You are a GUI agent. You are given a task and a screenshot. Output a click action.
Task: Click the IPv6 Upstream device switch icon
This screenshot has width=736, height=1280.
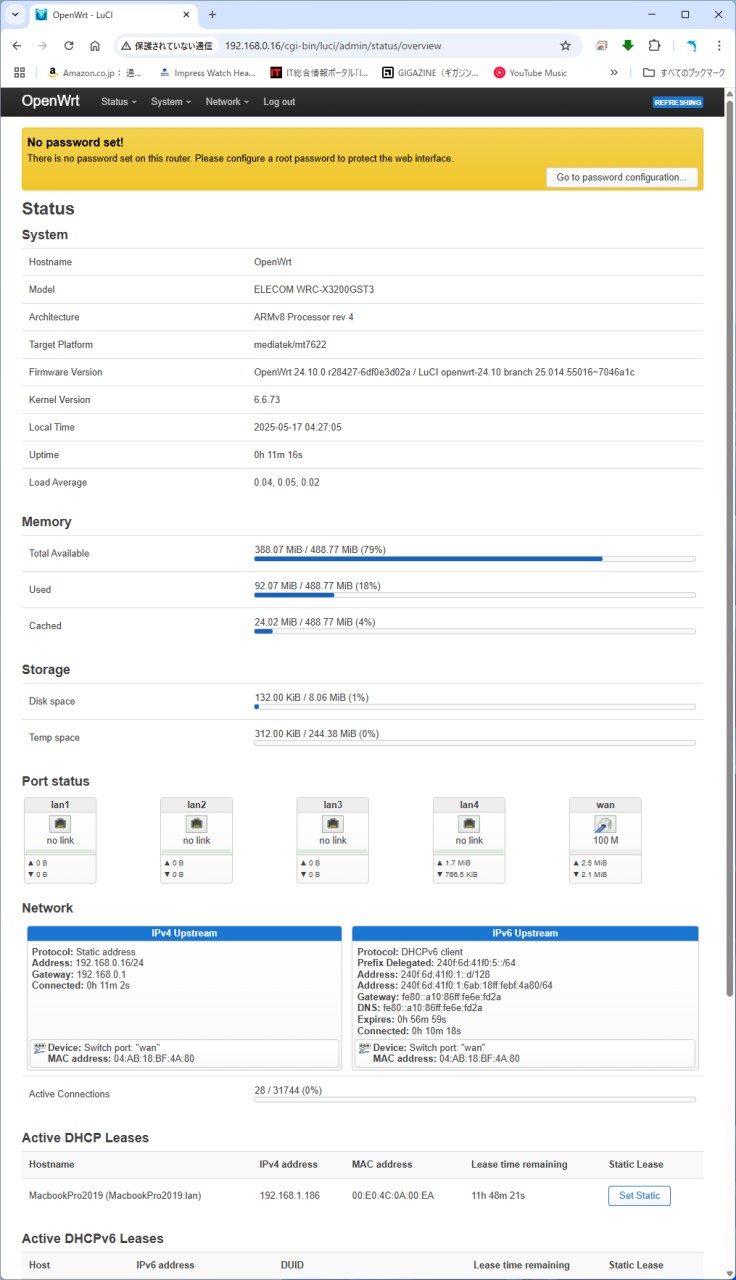[365, 1048]
